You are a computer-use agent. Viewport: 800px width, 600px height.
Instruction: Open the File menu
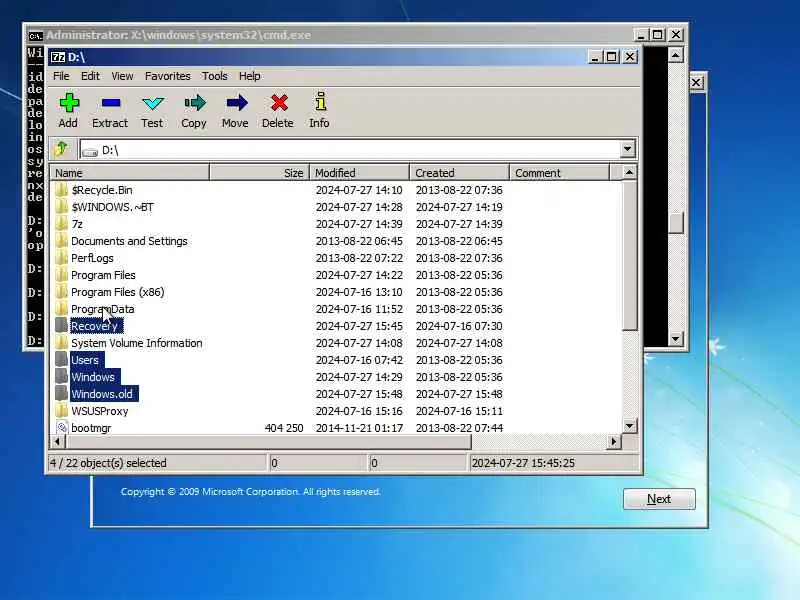pos(61,76)
